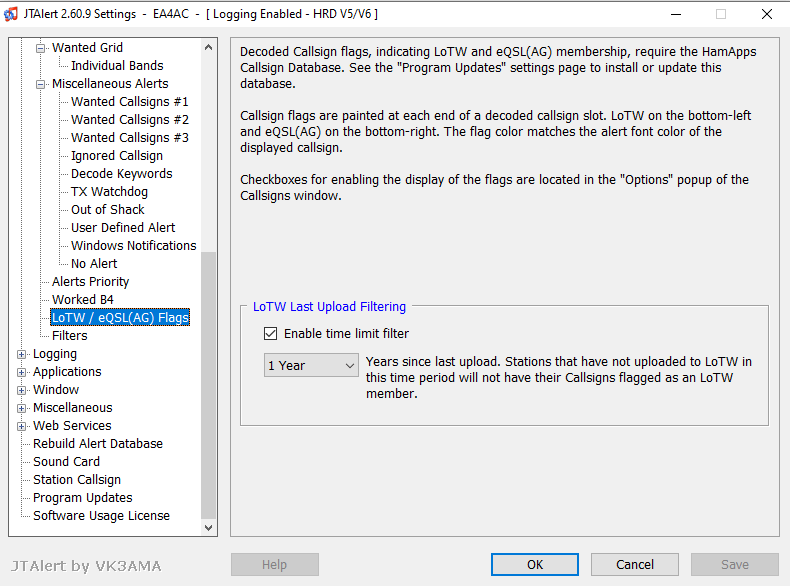
Task: Click tree scrollbar down arrow
Action: (209, 528)
